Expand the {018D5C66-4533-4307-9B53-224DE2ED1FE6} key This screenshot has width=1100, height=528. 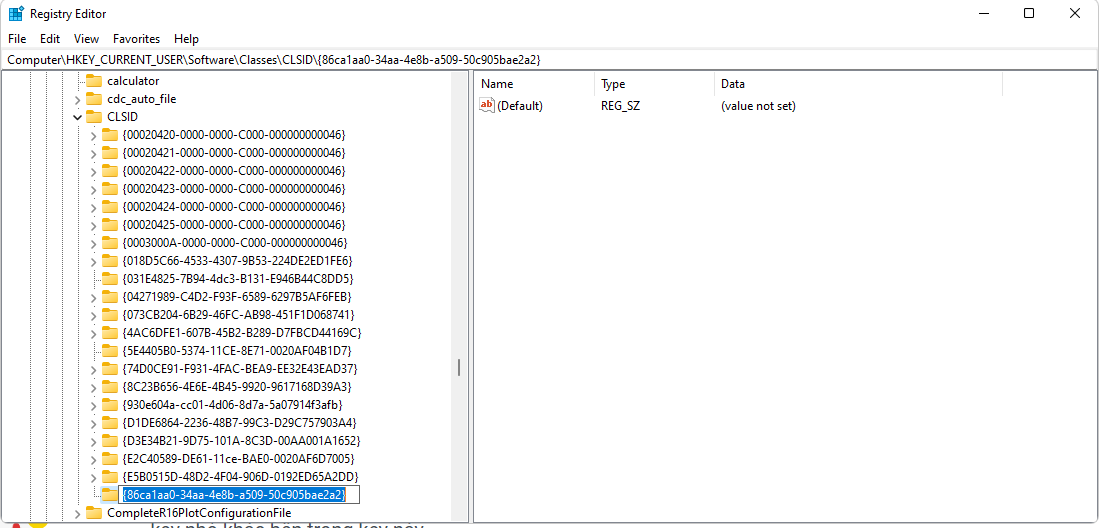(x=93, y=261)
